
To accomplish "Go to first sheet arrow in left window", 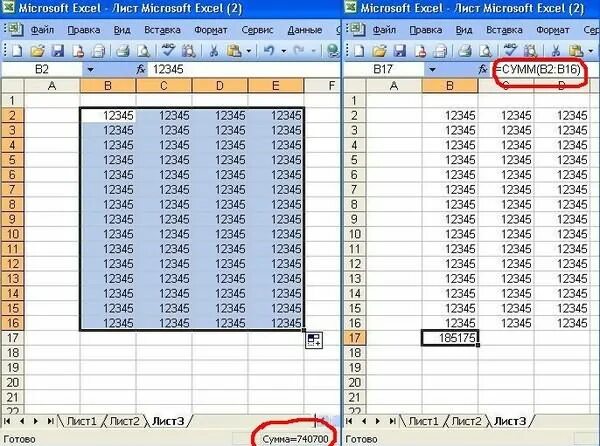I will coord(7,421).
